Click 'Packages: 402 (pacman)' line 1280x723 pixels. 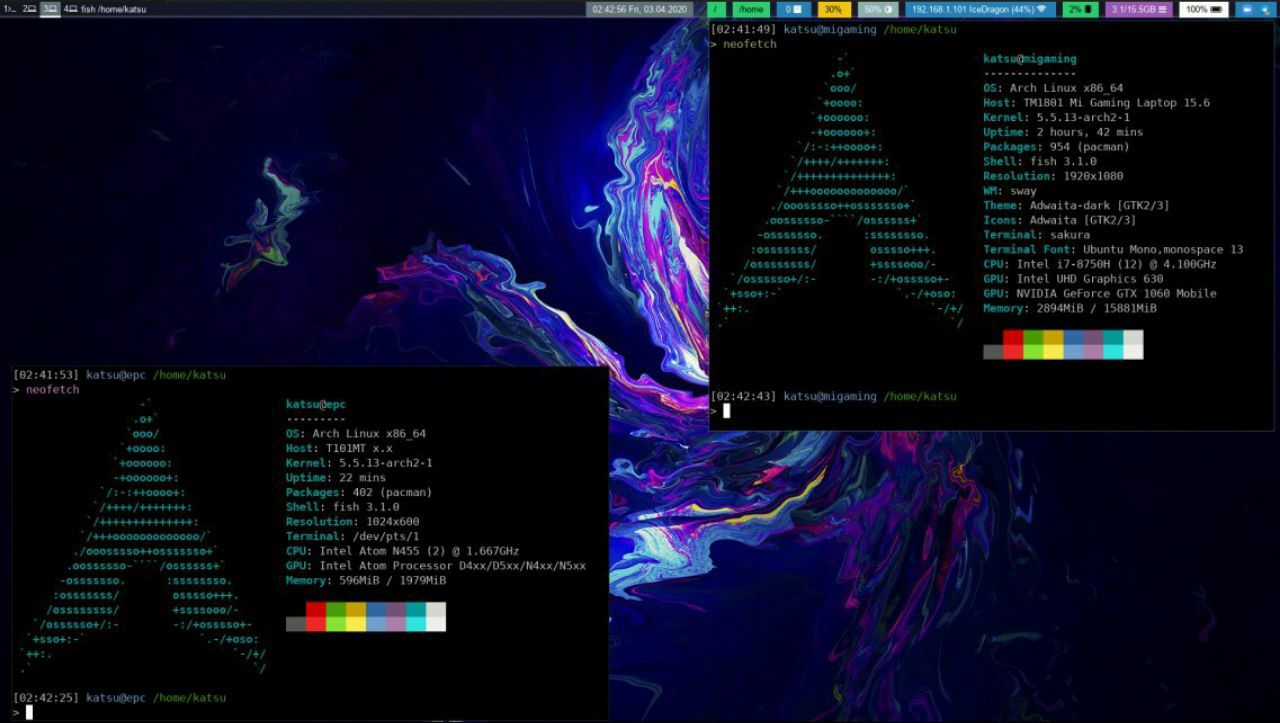(x=359, y=493)
